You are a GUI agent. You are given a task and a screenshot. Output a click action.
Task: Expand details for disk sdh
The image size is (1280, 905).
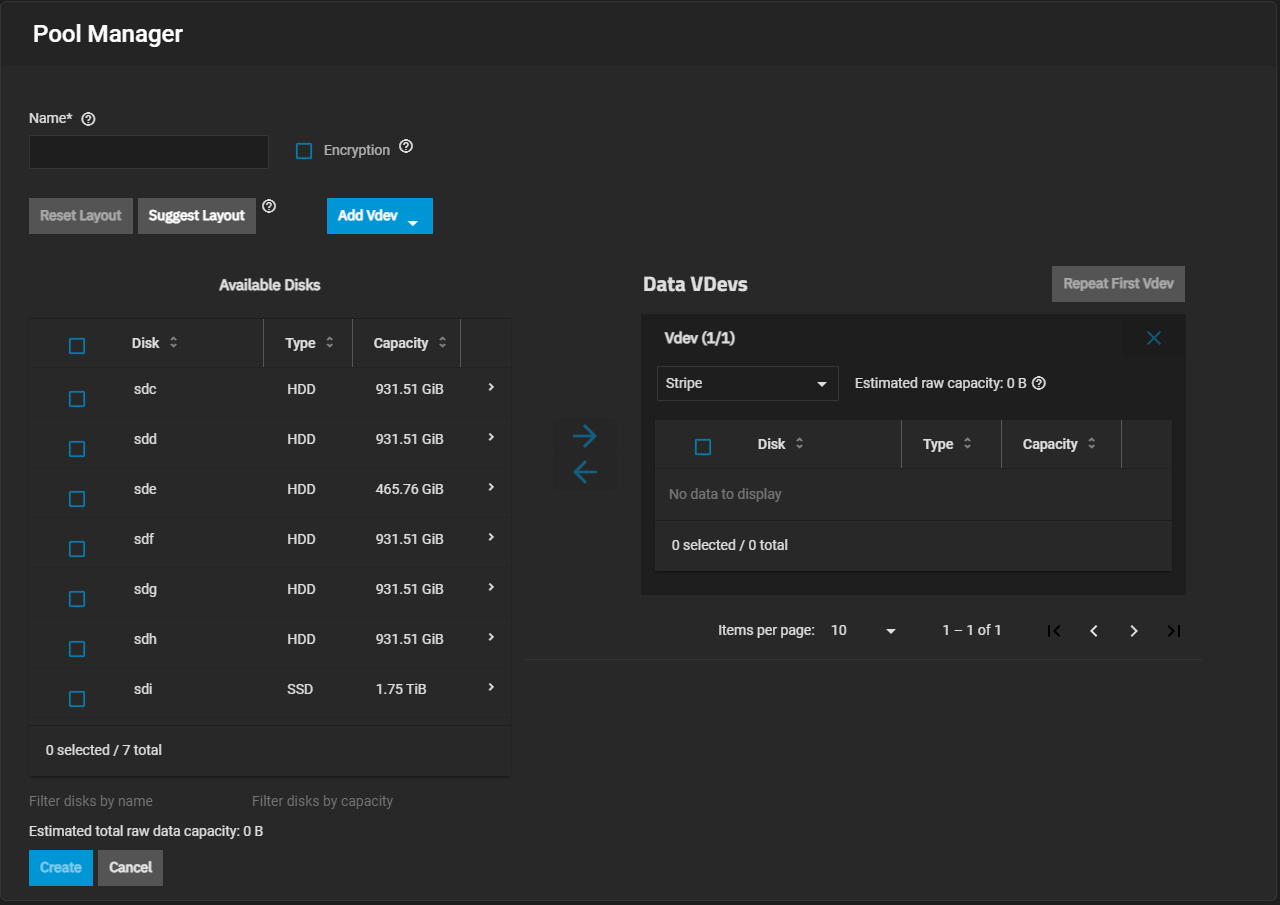[x=491, y=637]
